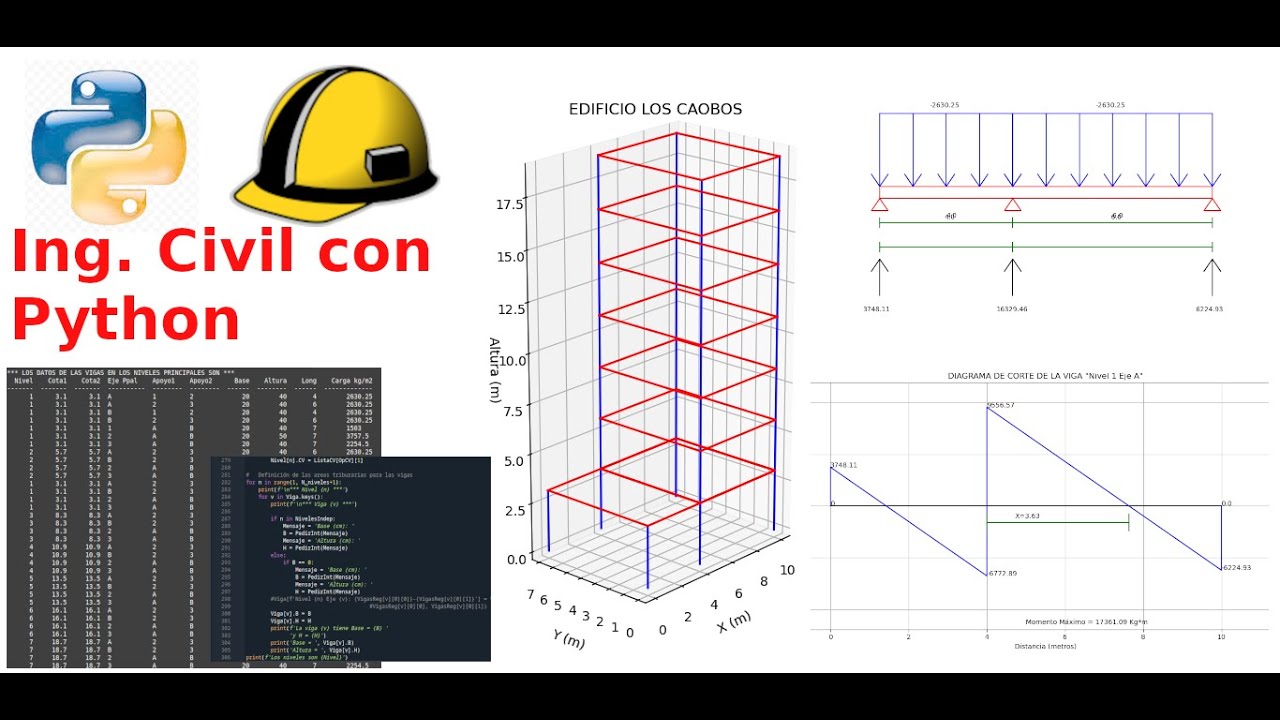Click the code line 'if n in NivelesIndep:'
This screenshot has height=720, width=1280.
coord(303,519)
